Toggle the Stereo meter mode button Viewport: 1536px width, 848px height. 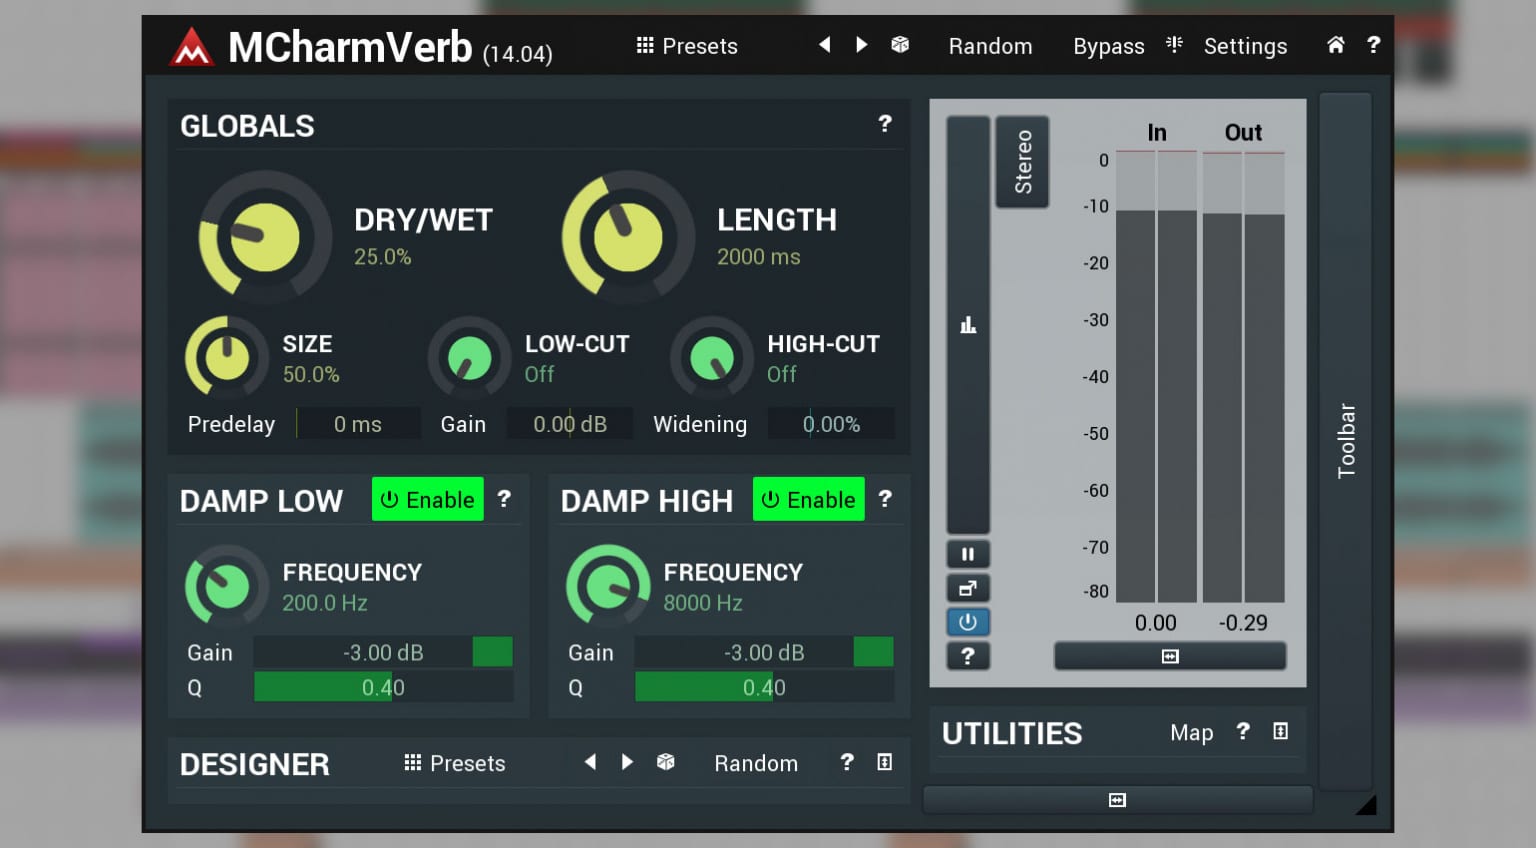(x=1022, y=161)
